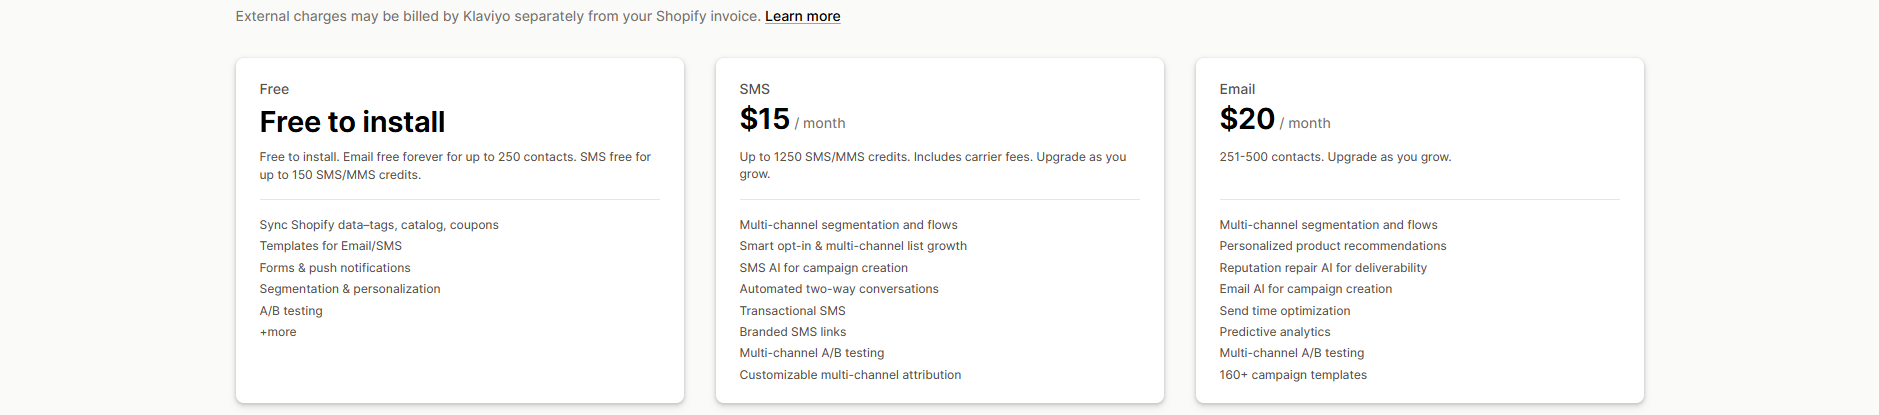The height and width of the screenshot is (415, 1879).
Task: Click the 1250 SMS/MMS credits description
Action: [x=932, y=165]
